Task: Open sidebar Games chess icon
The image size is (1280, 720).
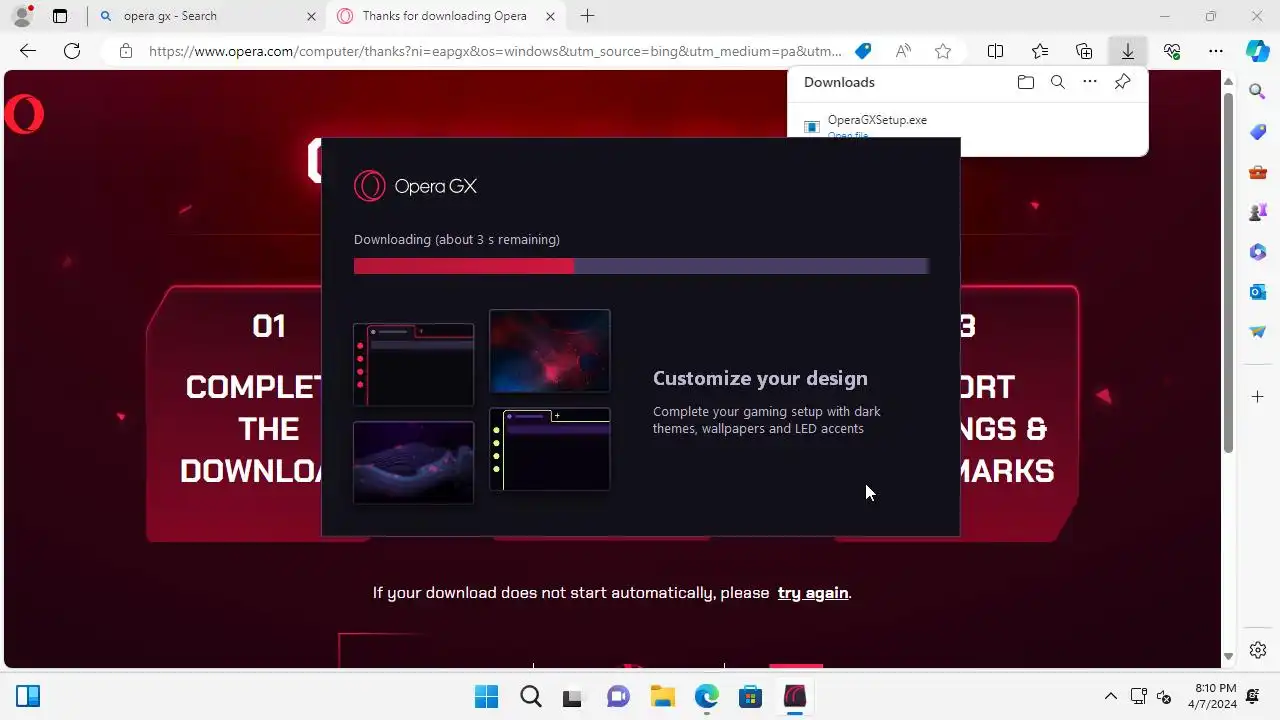Action: click(x=1258, y=212)
